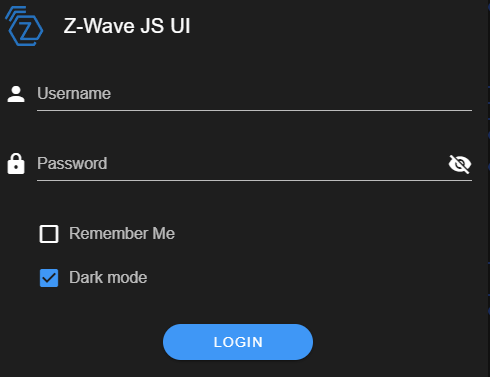The image size is (490, 377).
Task: Click the LOGIN text on the rounded button
Action: [238, 342]
